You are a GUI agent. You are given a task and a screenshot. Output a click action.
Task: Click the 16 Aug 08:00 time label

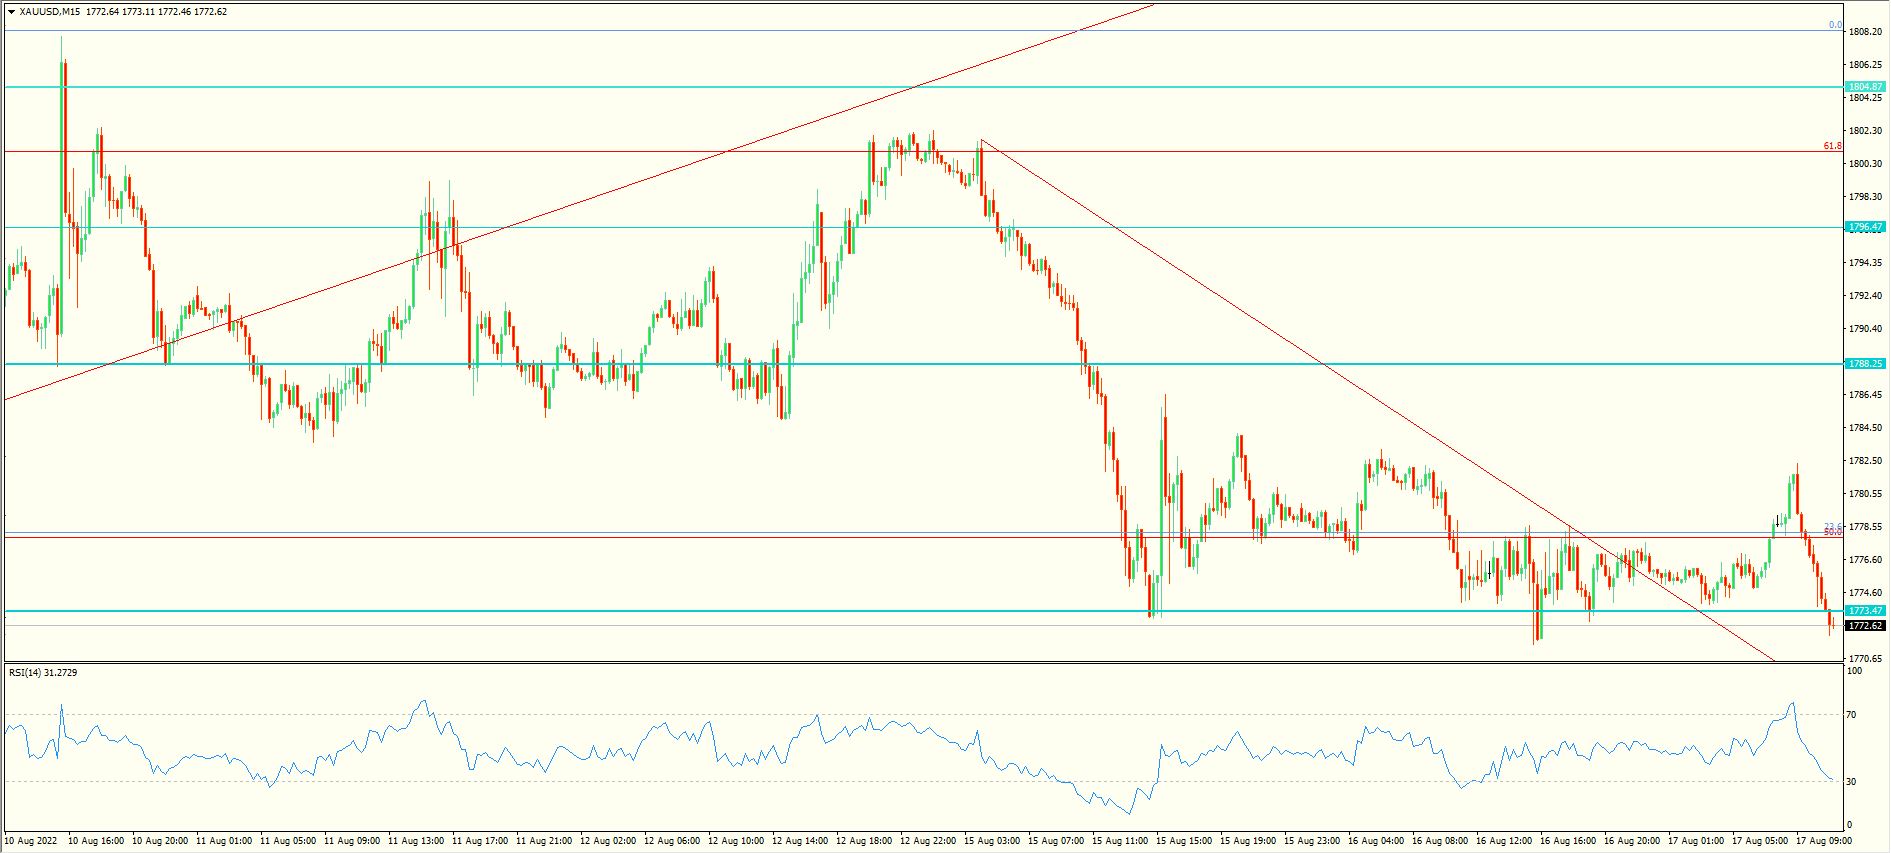tap(1440, 841)
